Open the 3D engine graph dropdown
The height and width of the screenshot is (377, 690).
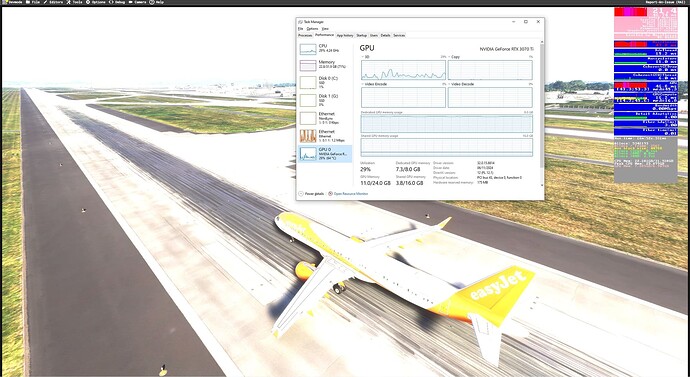(x=363, y=57)
